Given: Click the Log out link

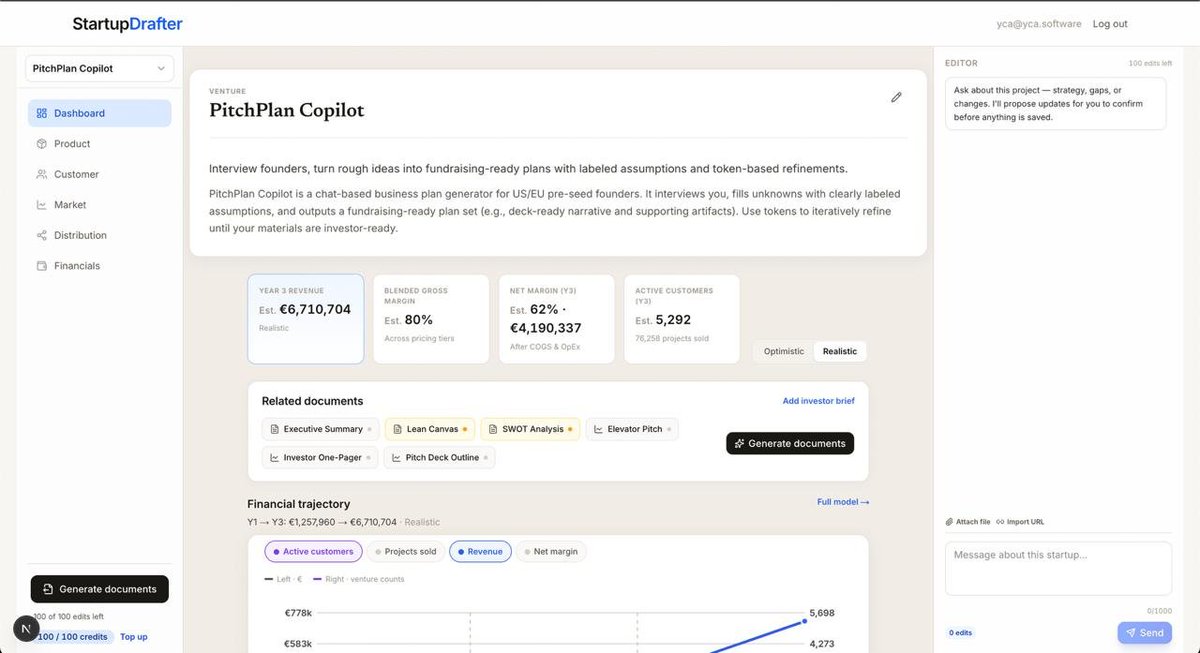Looking at the screenshot, I should pos(1110,24).
